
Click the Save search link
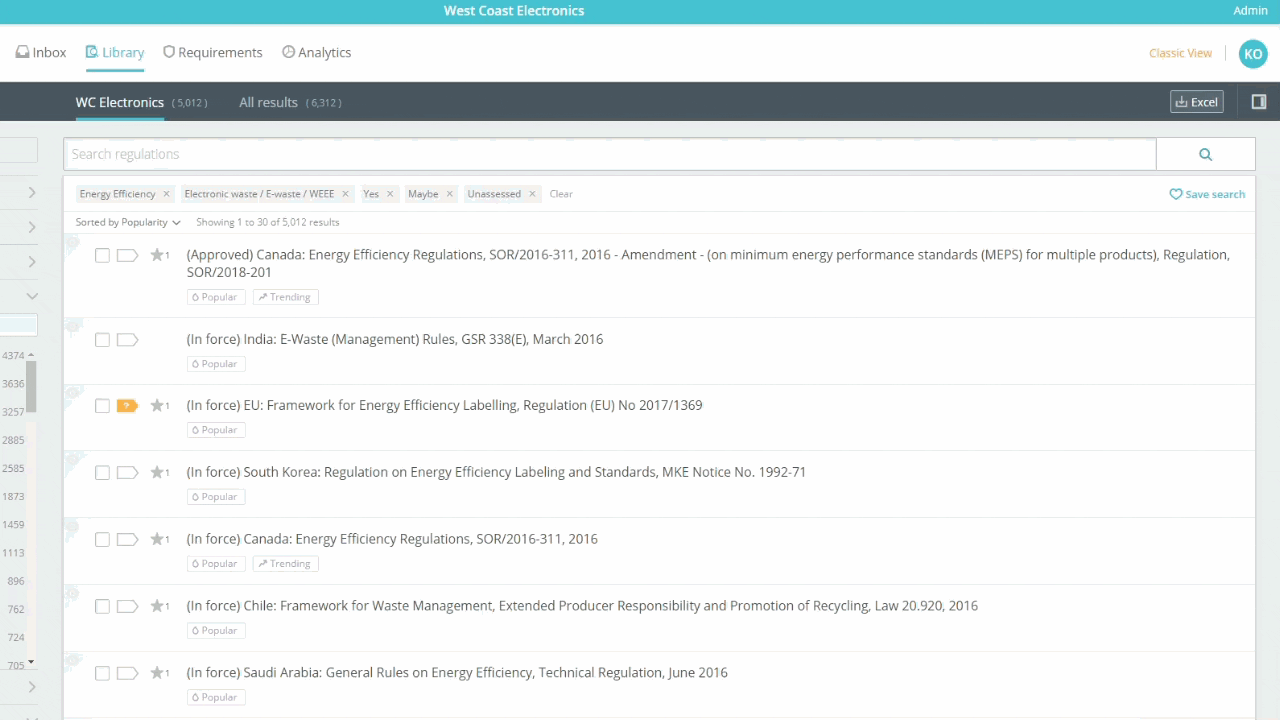click(x=1207, y=194)
